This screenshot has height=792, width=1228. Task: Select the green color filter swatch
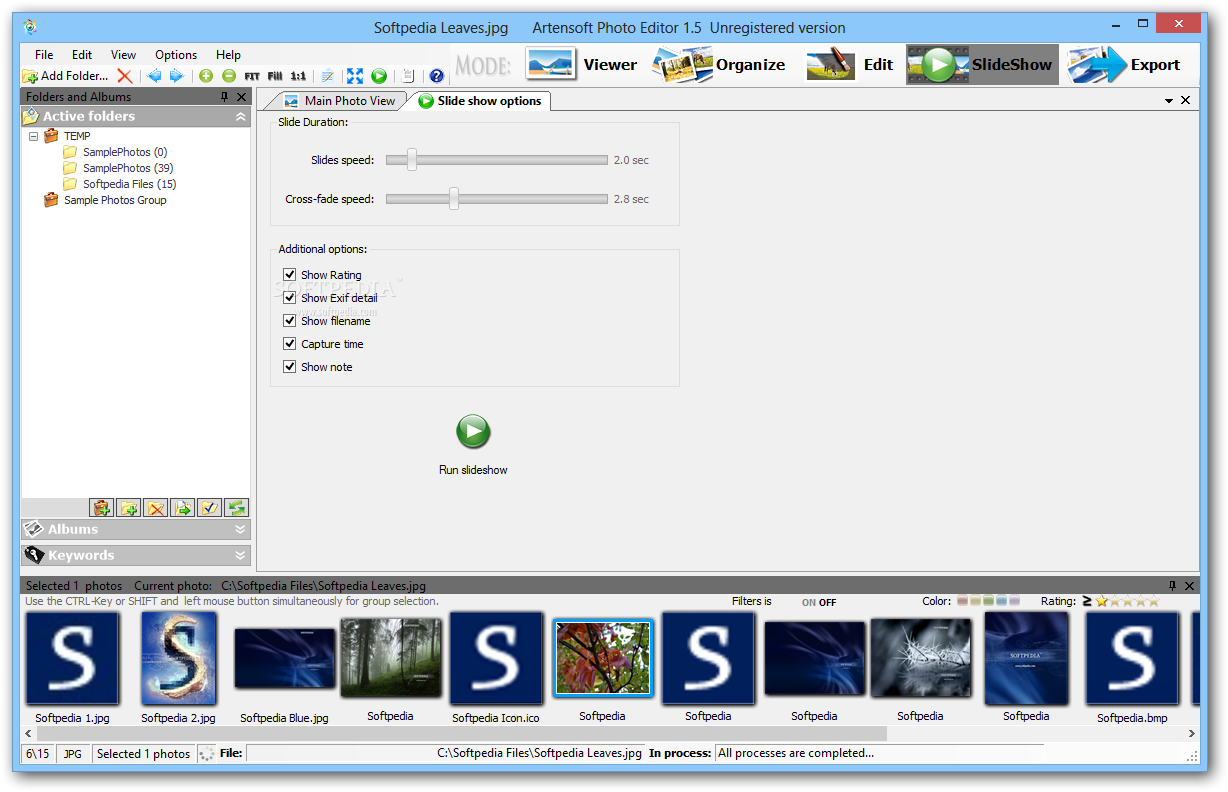pos(989,601)
